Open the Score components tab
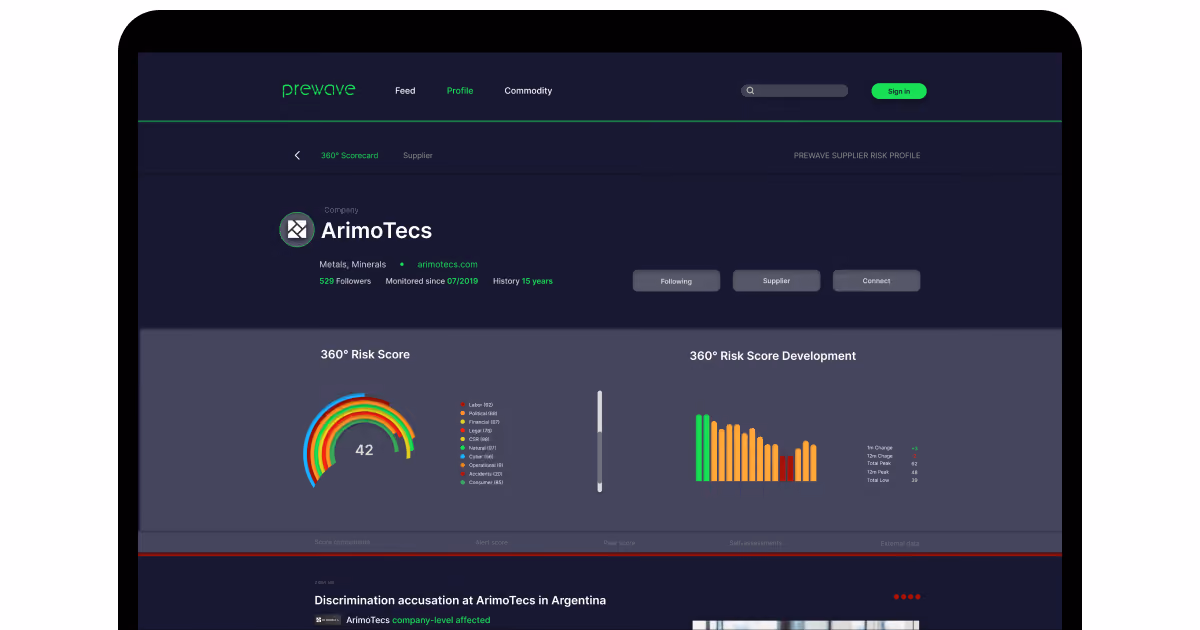1200x630 pixels. [342, 542]
